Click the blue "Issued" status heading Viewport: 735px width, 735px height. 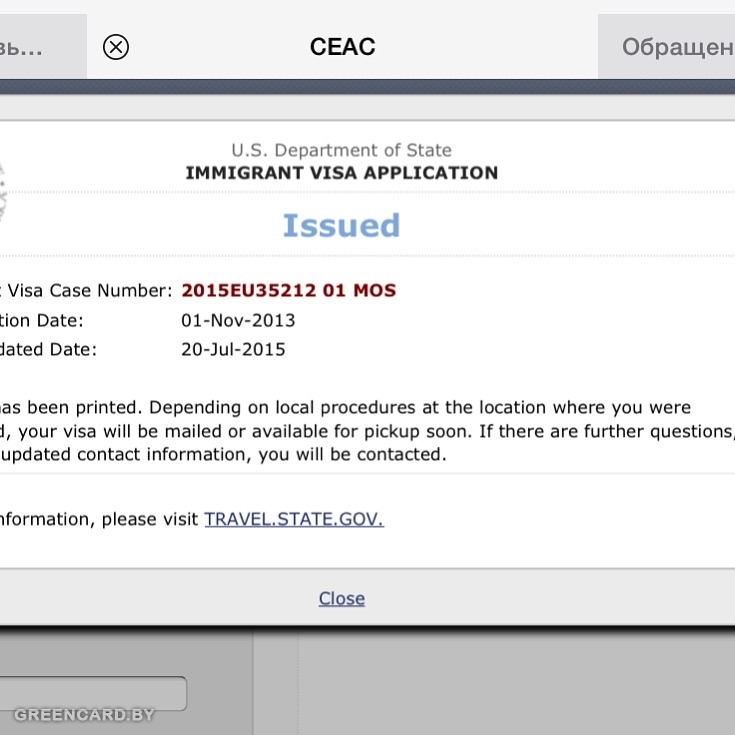341,226
